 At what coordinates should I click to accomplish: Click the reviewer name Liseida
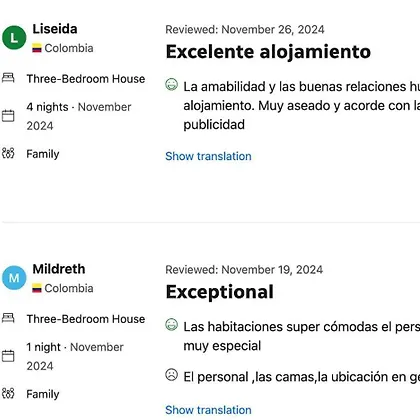(55, 29)
